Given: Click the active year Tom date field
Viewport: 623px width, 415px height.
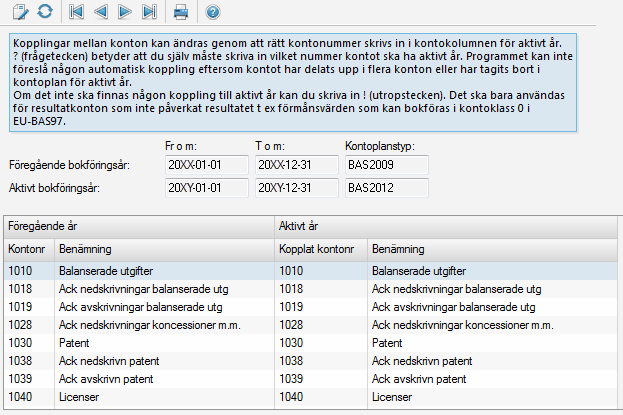Looking at the screenshot, I should click(295, 187).
